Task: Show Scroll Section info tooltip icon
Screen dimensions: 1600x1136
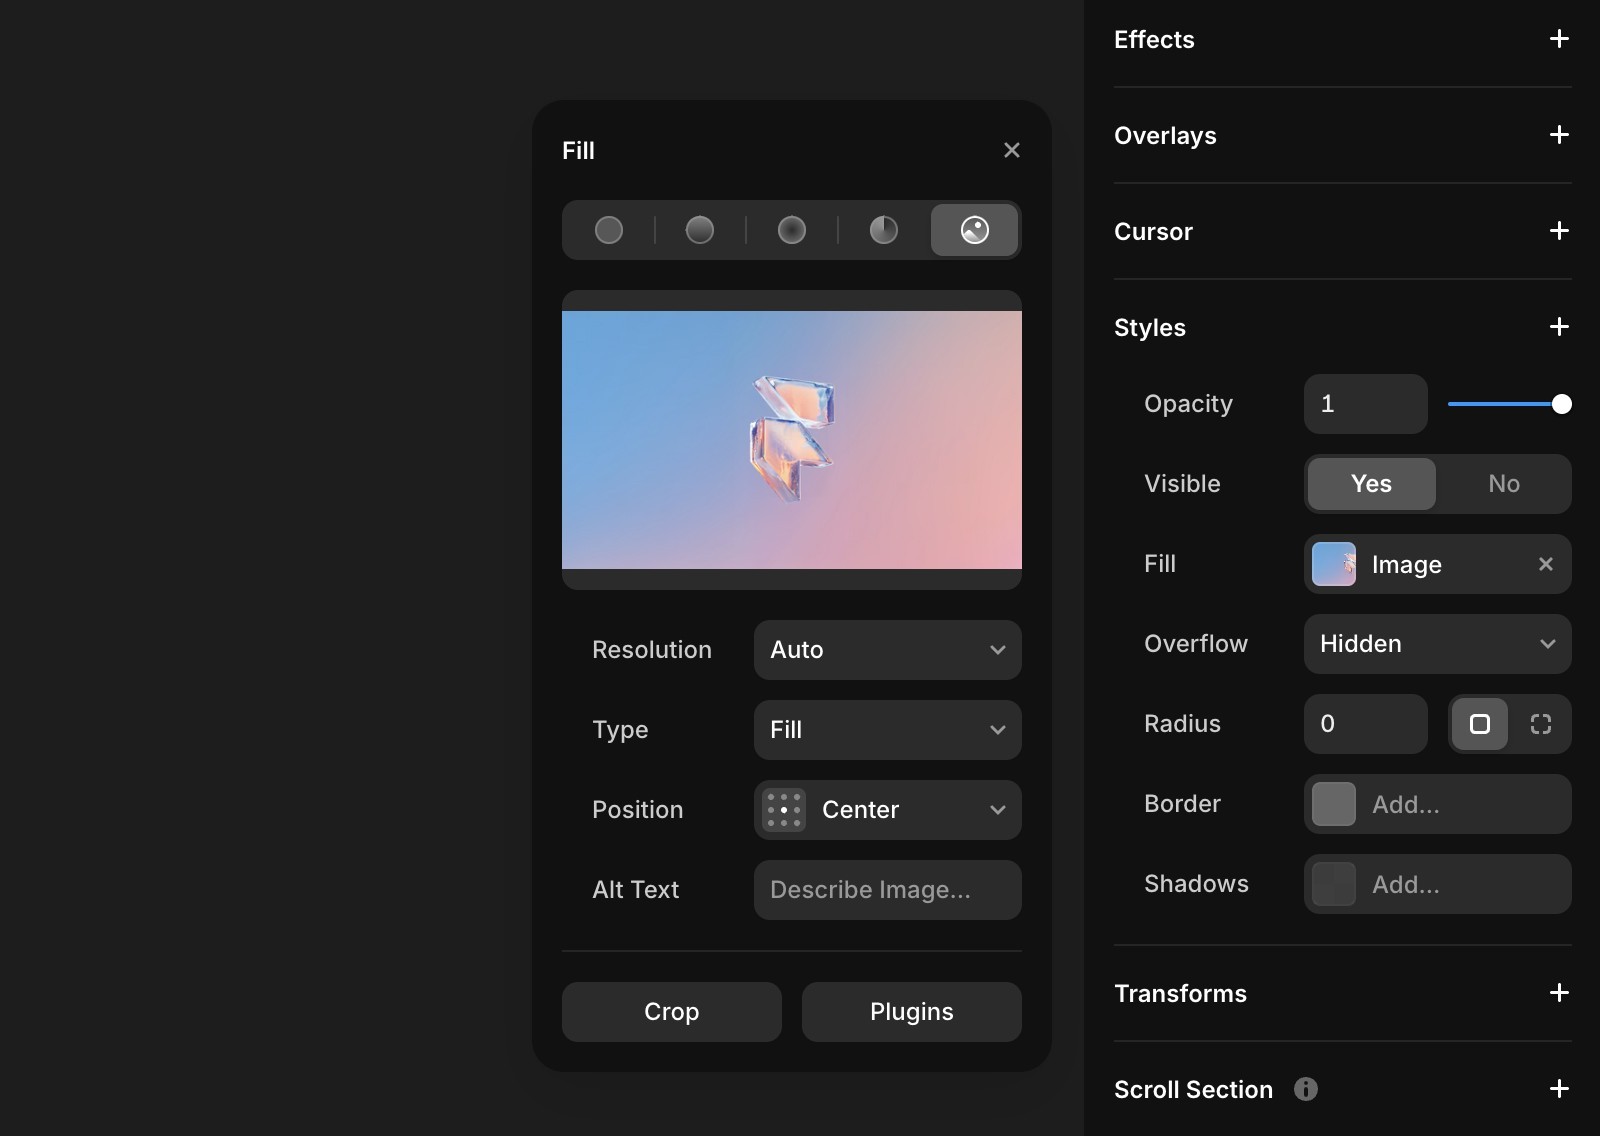Action: pos(1306,1089)
